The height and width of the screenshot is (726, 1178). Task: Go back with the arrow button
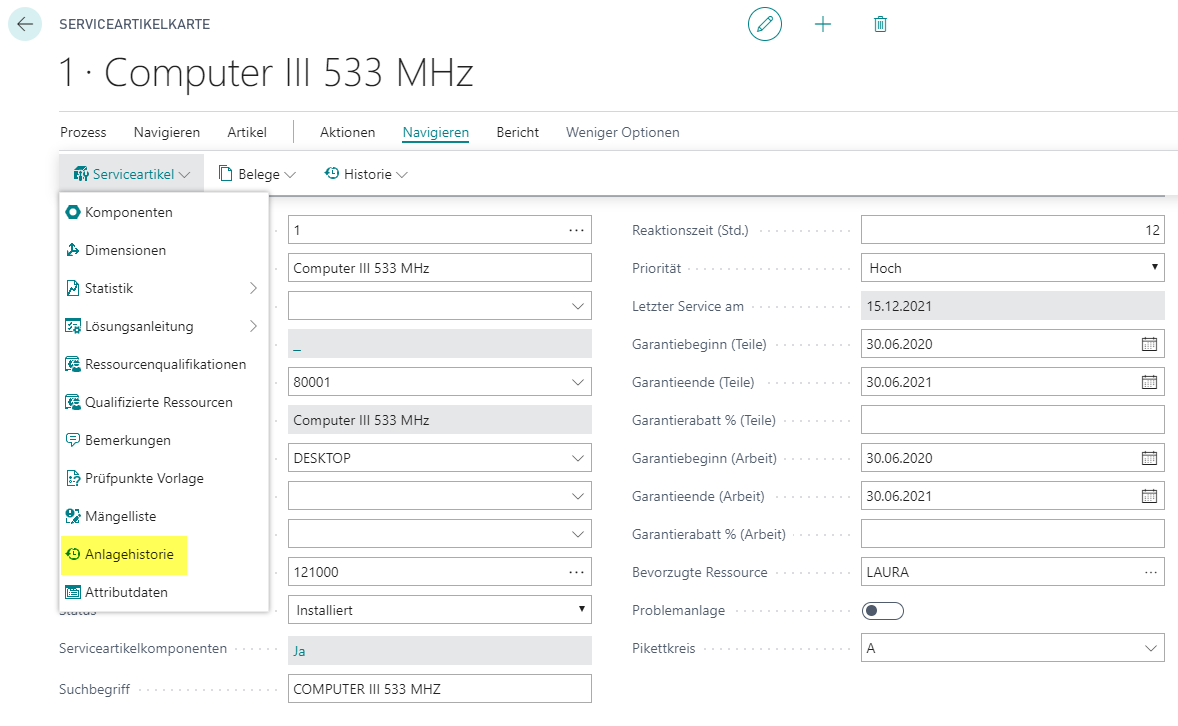pos(25,24)
